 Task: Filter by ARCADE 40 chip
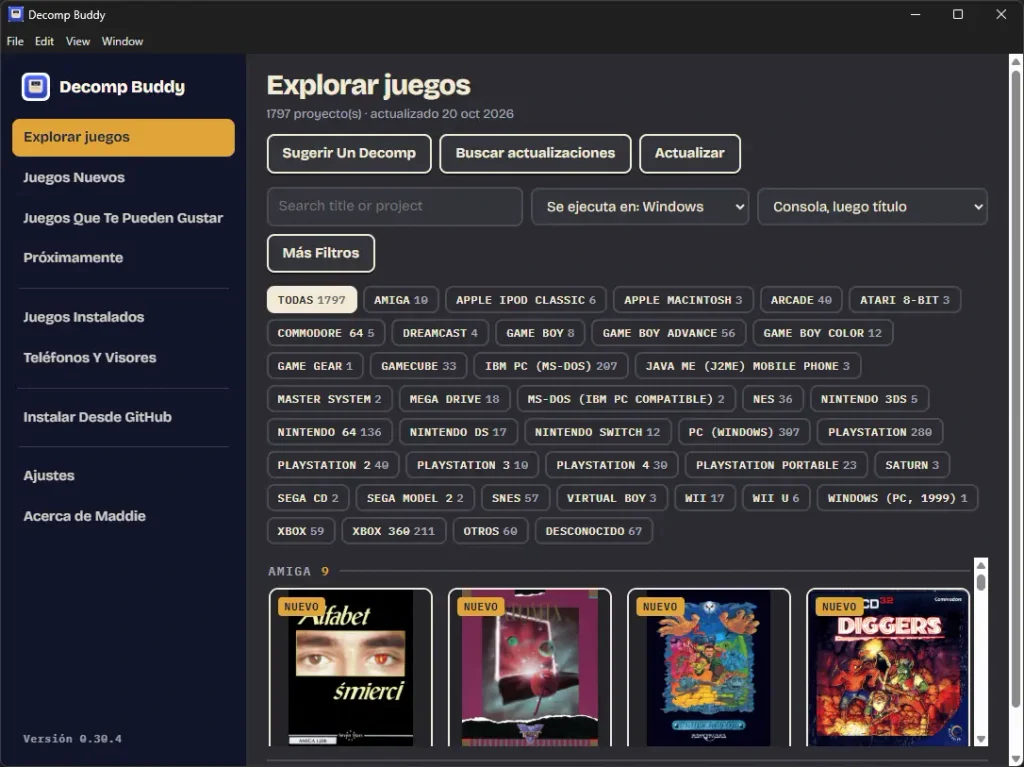coord(801,300)
